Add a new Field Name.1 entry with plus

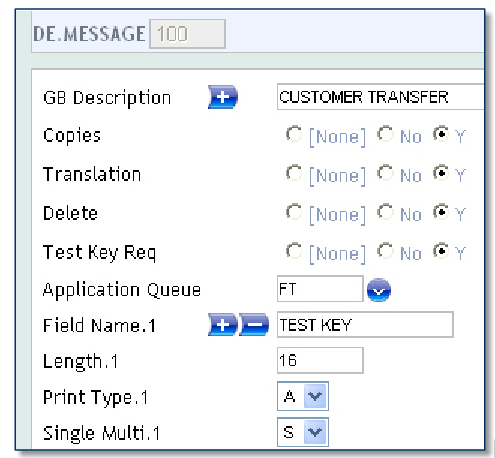223,324
